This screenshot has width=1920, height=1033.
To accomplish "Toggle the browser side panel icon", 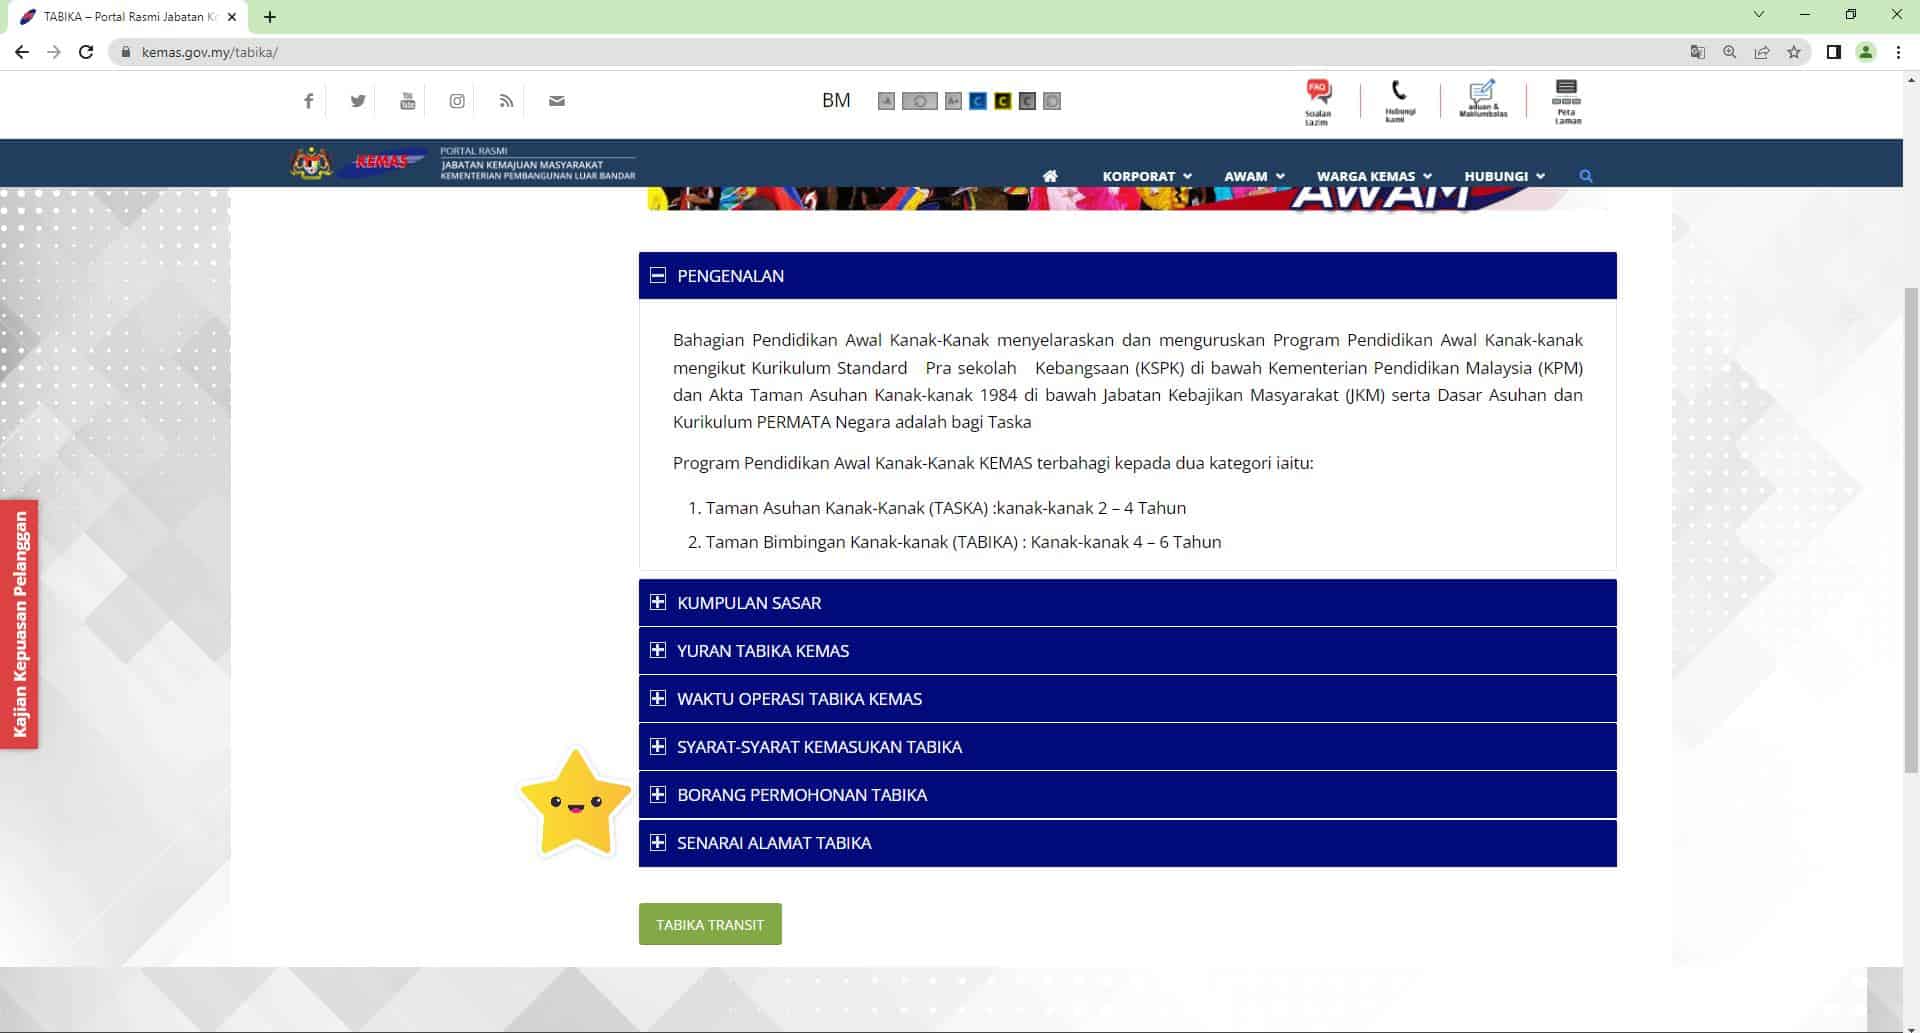I will tap(1834, 52).
